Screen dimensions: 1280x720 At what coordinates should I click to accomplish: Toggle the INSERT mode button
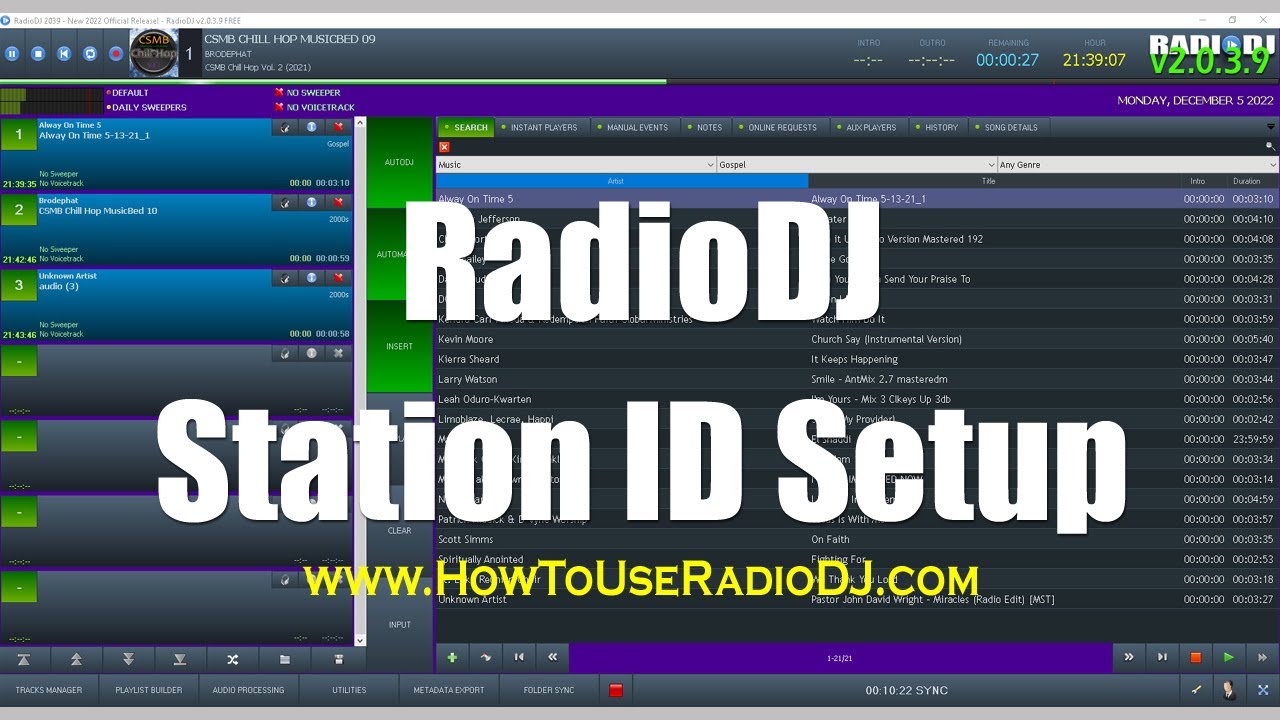click(x=399, y=347)
